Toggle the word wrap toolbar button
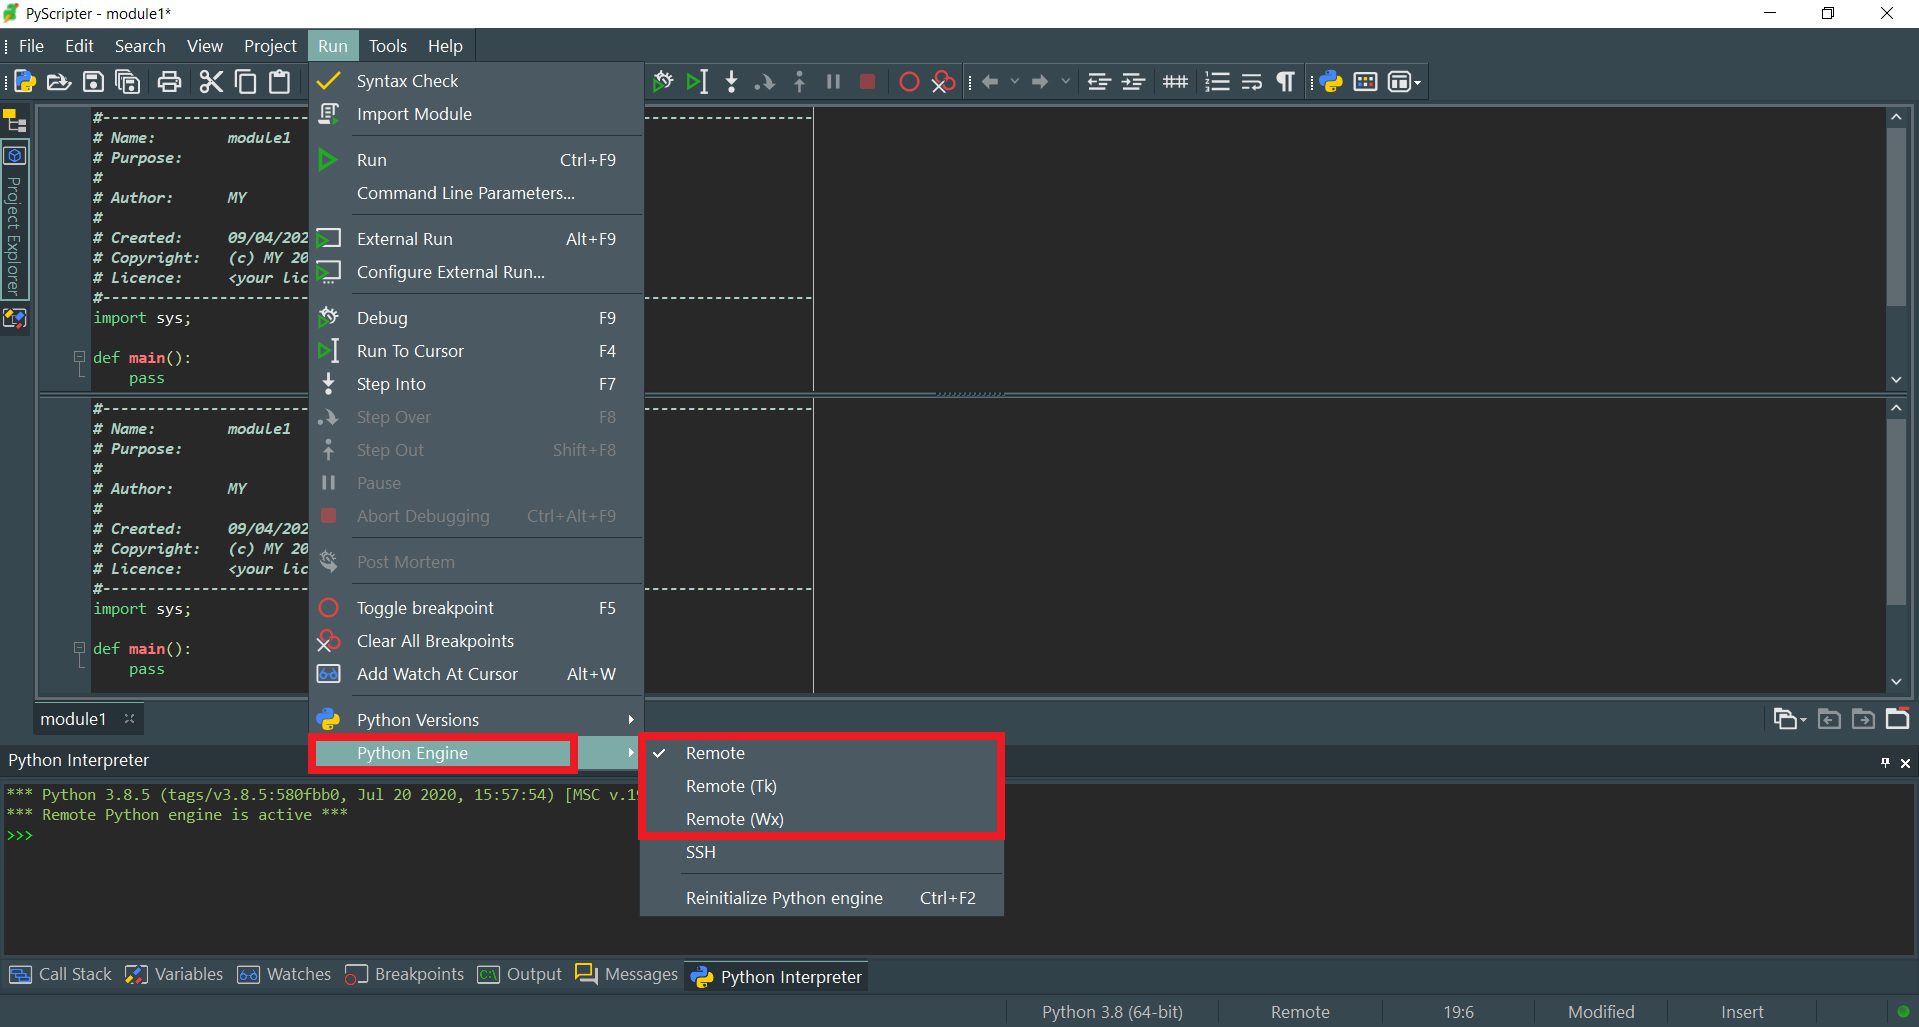This screenshot has width=1919, height=1027. click(x=1251, y=81)
